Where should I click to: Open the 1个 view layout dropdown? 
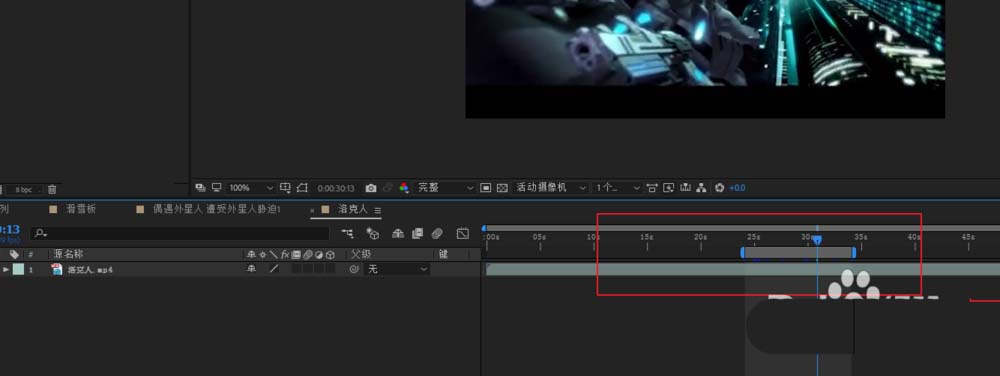[x=617, y=188]
